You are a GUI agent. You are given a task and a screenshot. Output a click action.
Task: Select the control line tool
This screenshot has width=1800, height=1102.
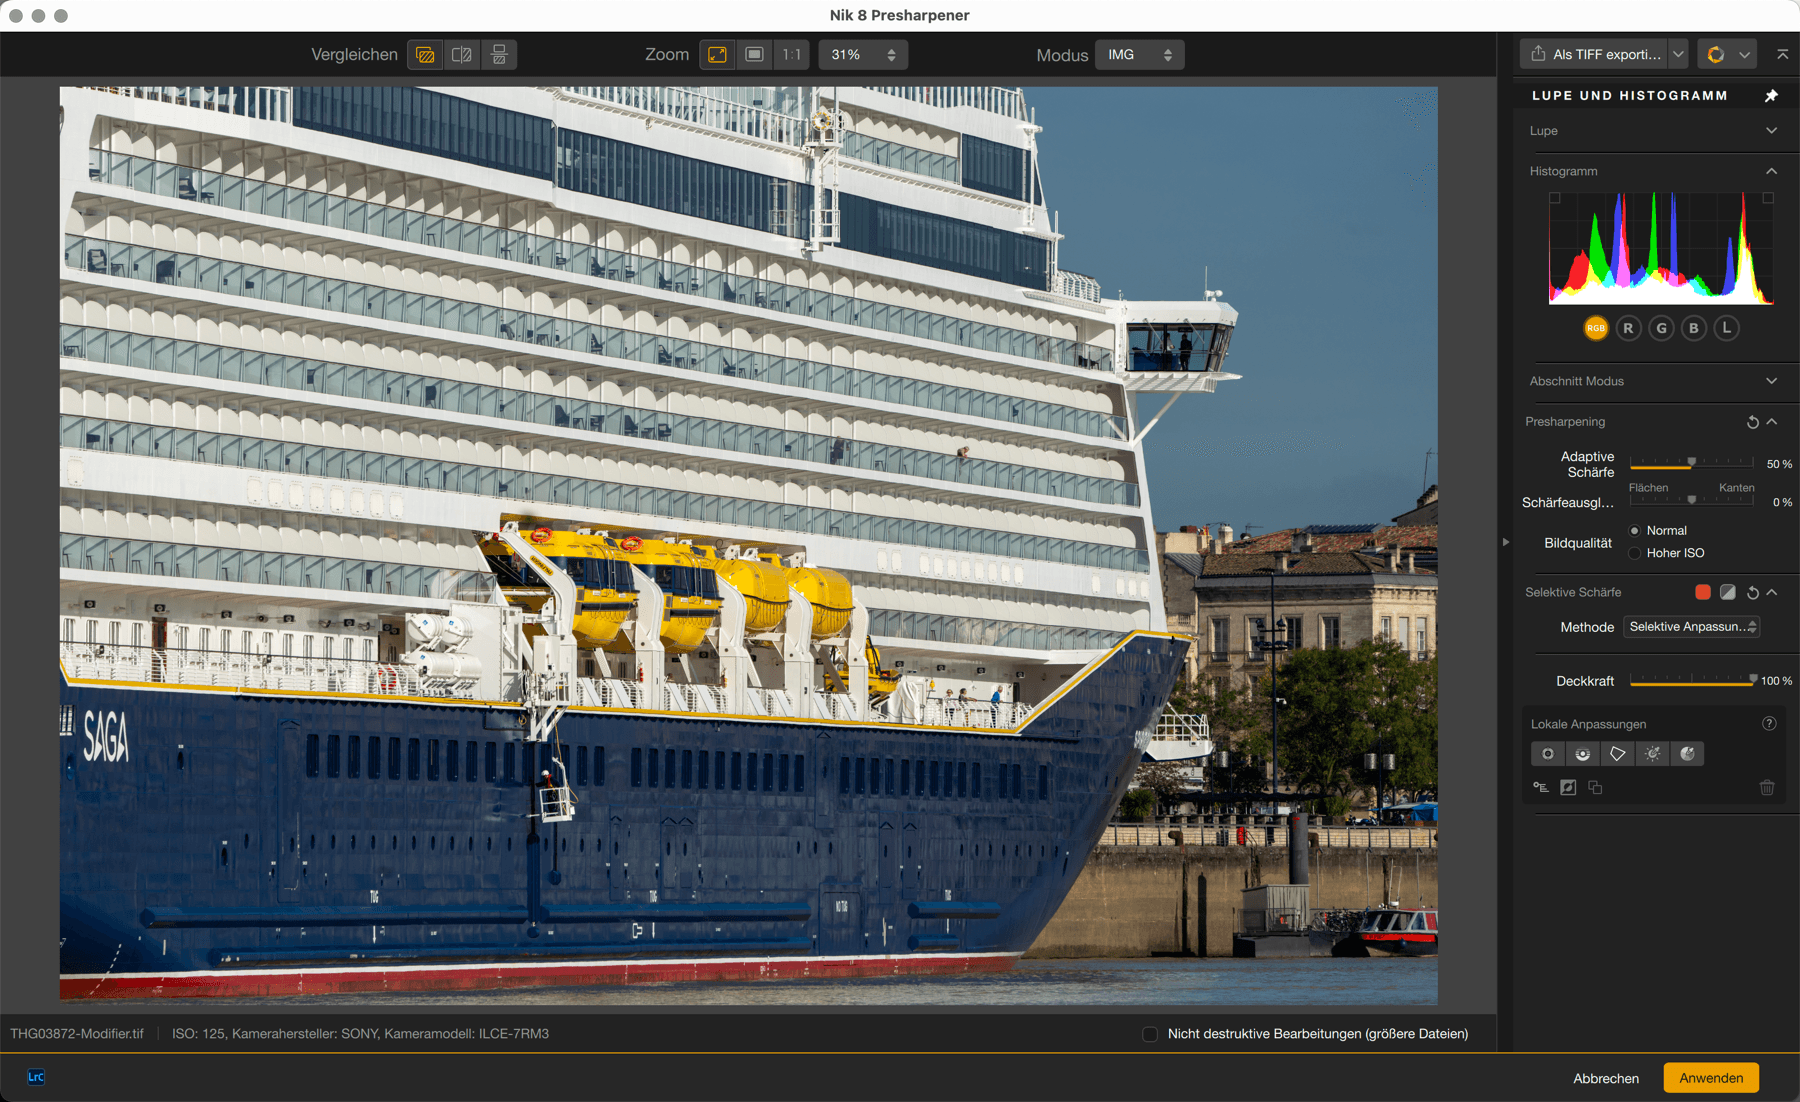(1583, 754)
